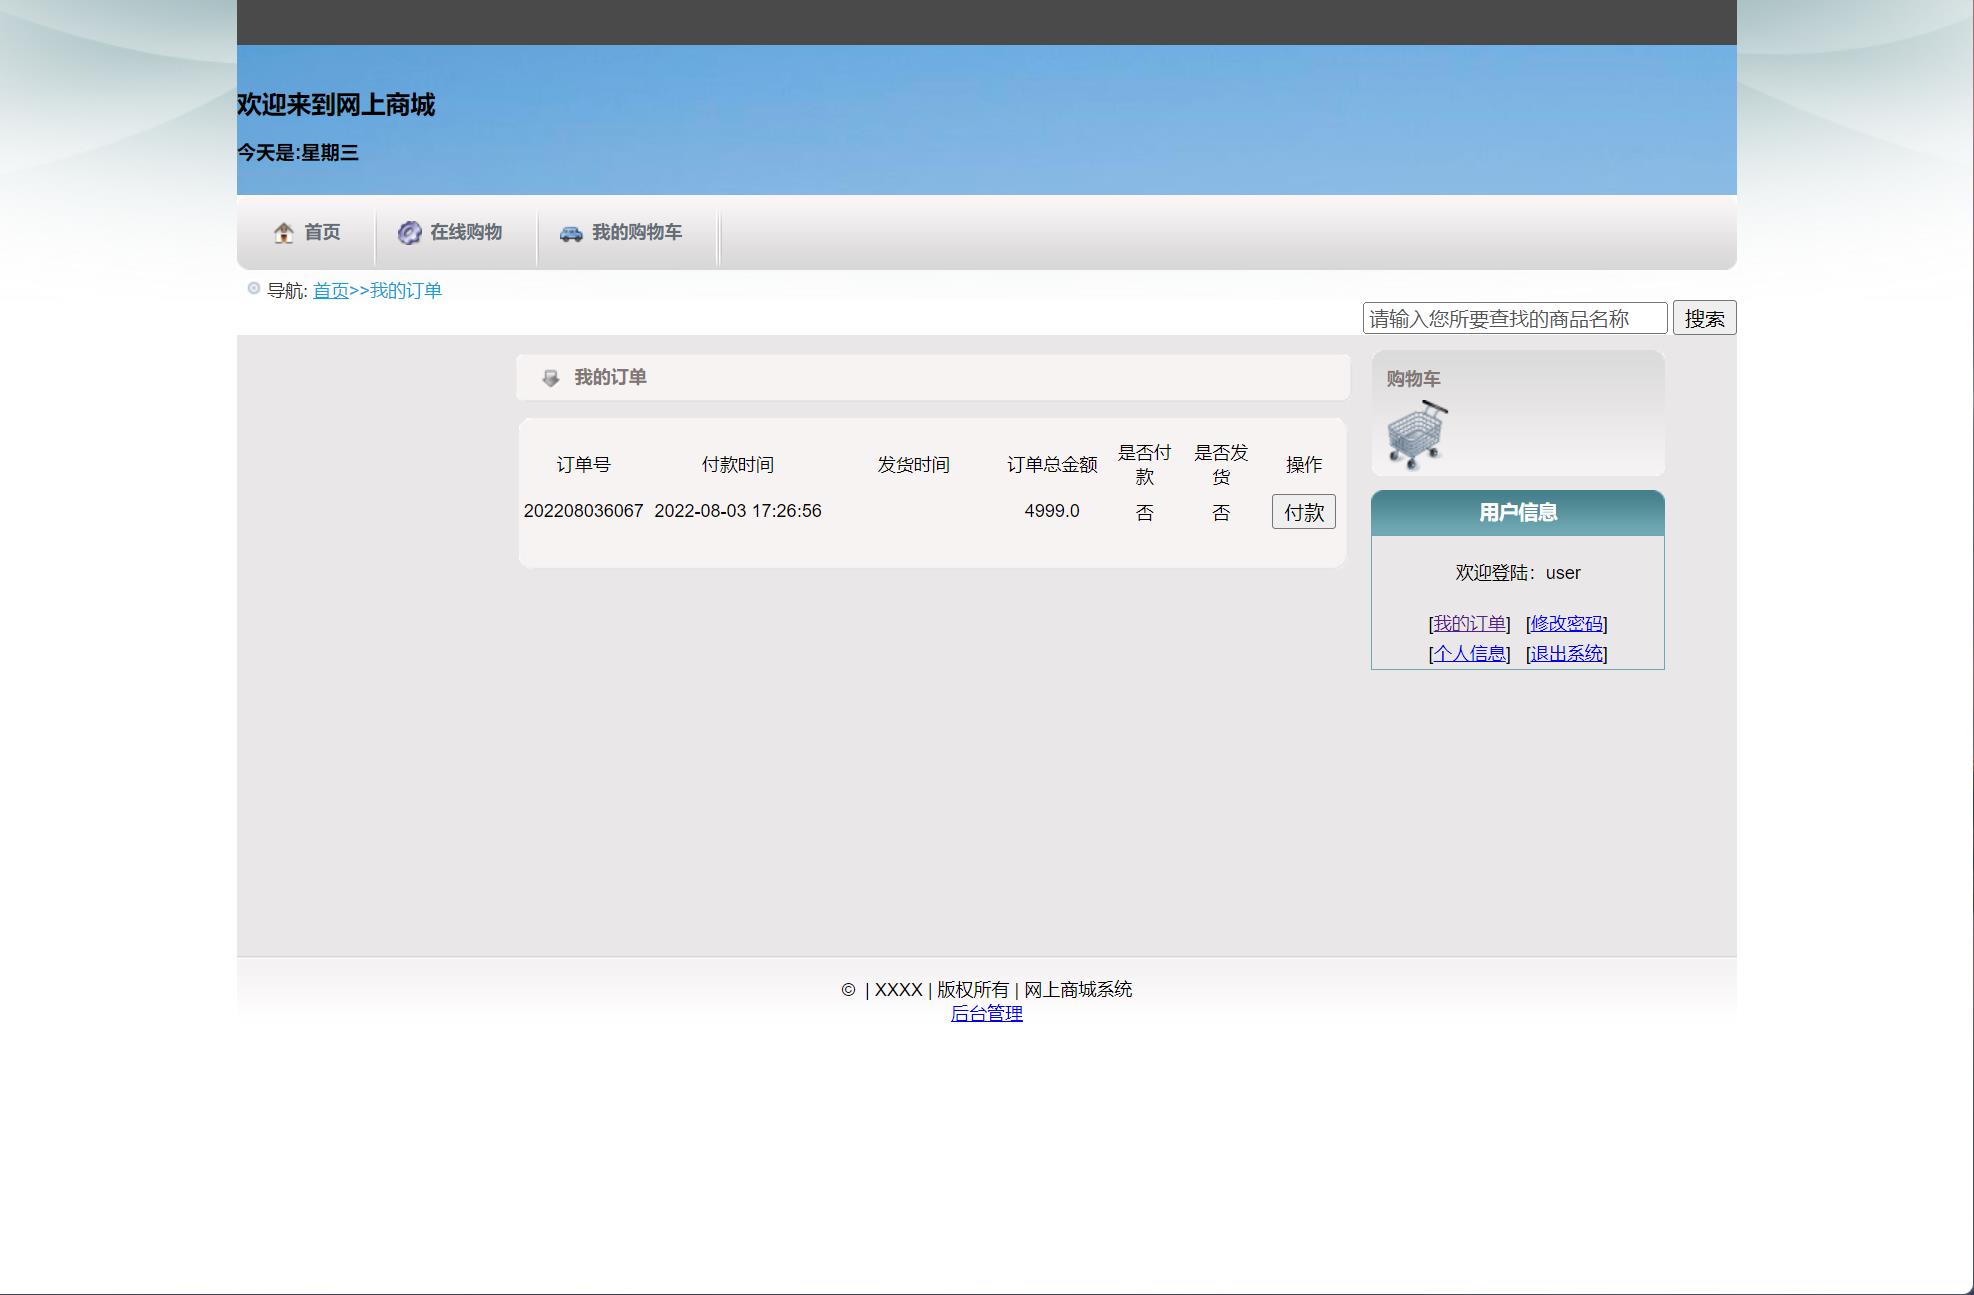Click the copyright symbol in the footer
This screenshot has width=1974, height=1295.
(849, 989)
